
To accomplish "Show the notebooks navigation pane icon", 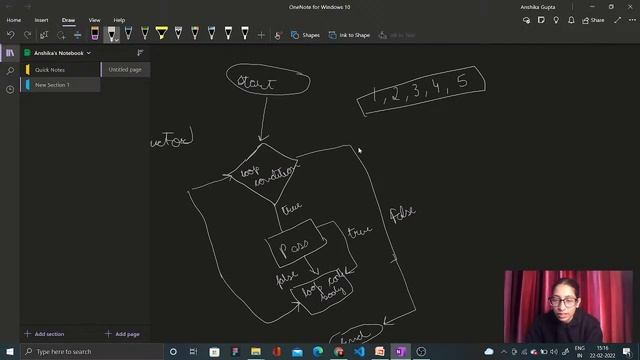I will (10, 53).
